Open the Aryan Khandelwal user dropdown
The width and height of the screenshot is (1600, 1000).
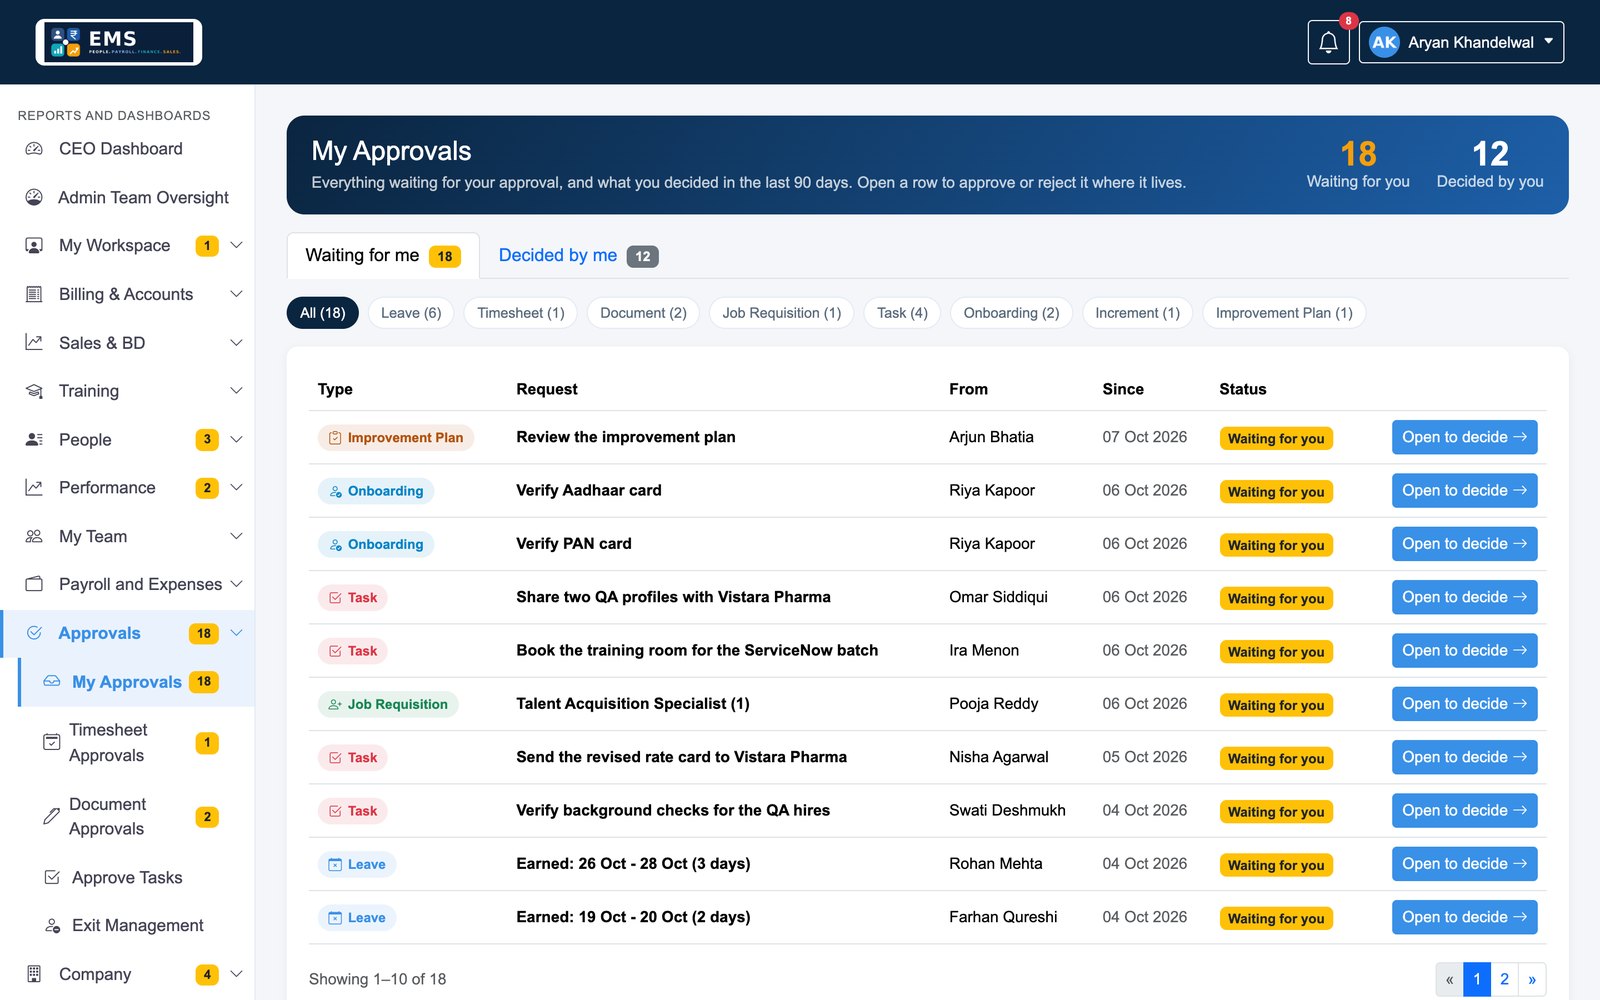tap(1461, 42)
